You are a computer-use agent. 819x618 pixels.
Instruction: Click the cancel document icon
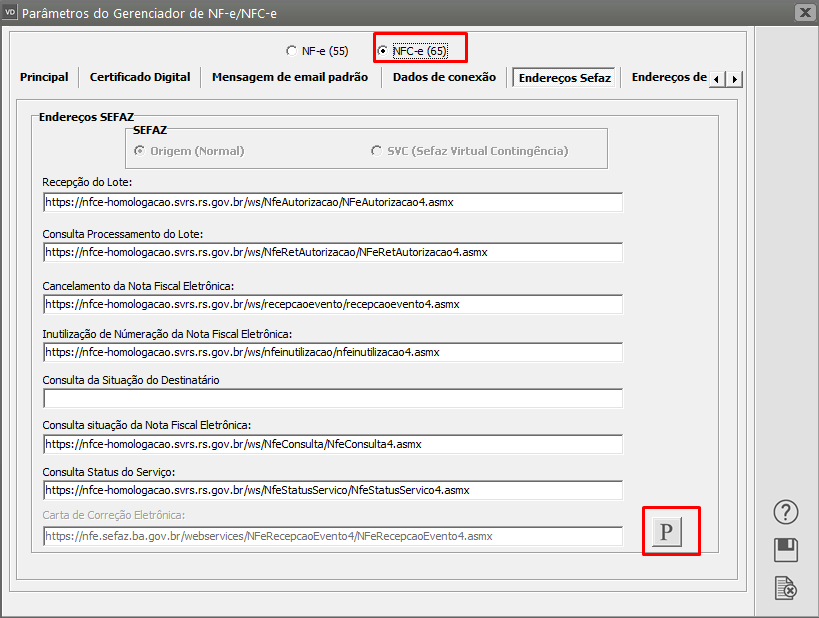786,588
